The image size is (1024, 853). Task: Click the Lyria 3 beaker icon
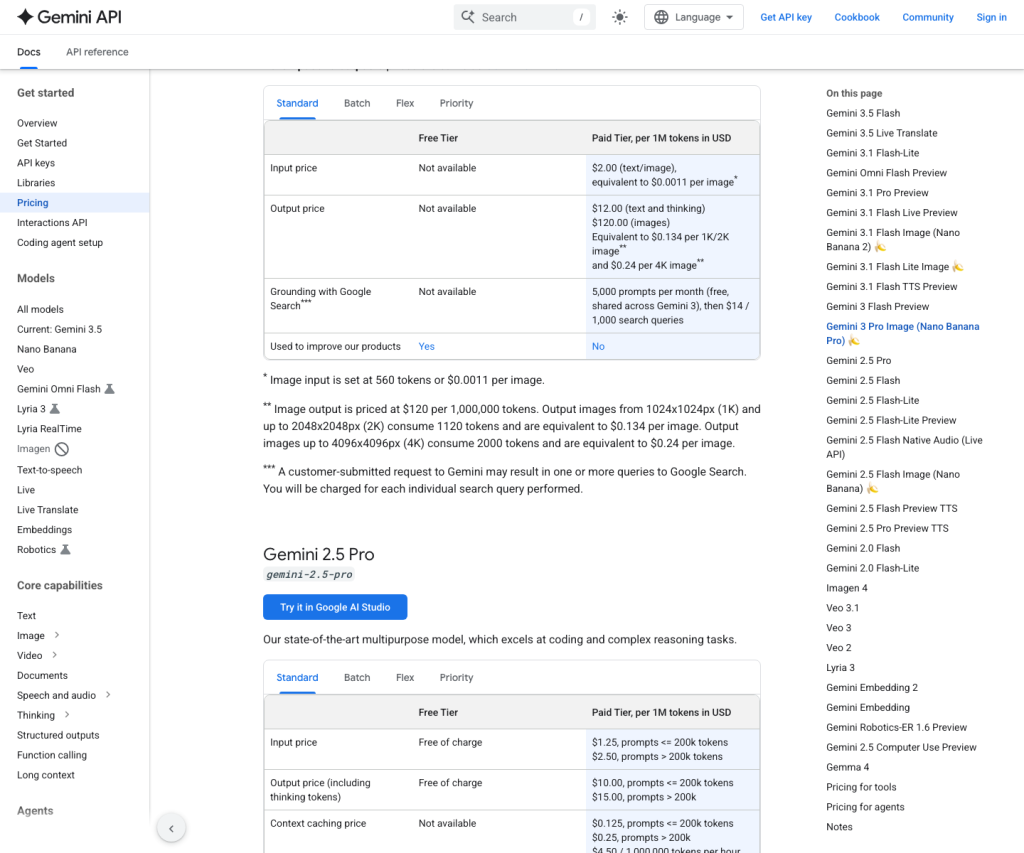55,409
